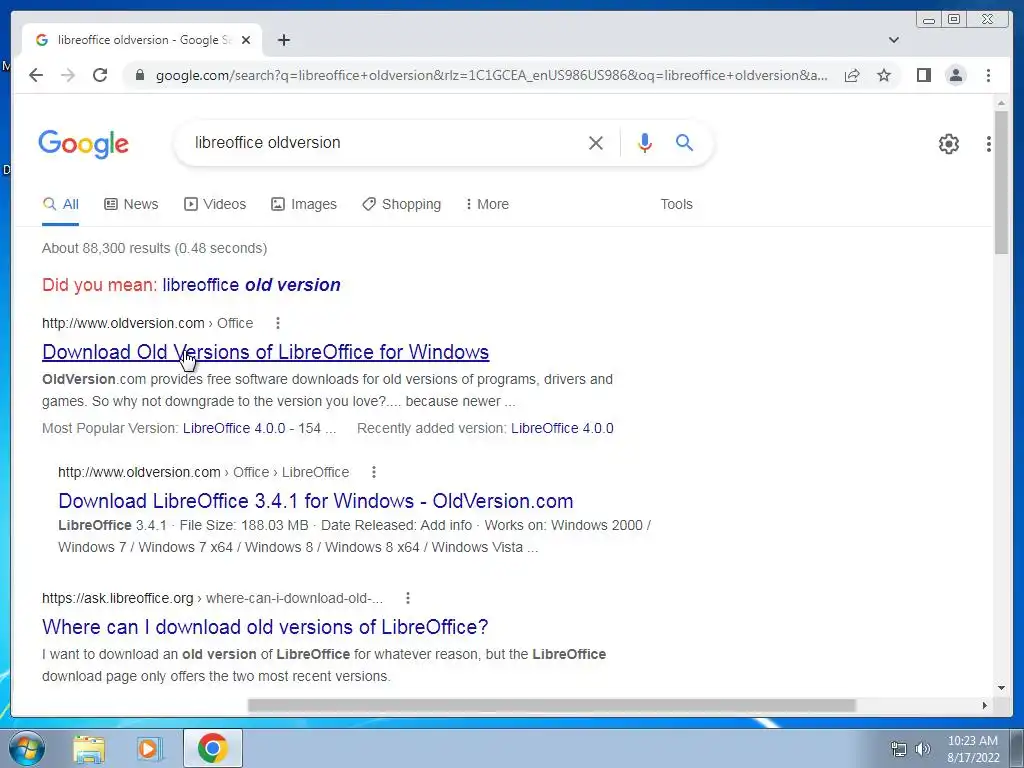Viewport: 1024px width, 768px height.
Task: Click the http://www.oldversion.com › Office URL
Action: click(148, 323)
